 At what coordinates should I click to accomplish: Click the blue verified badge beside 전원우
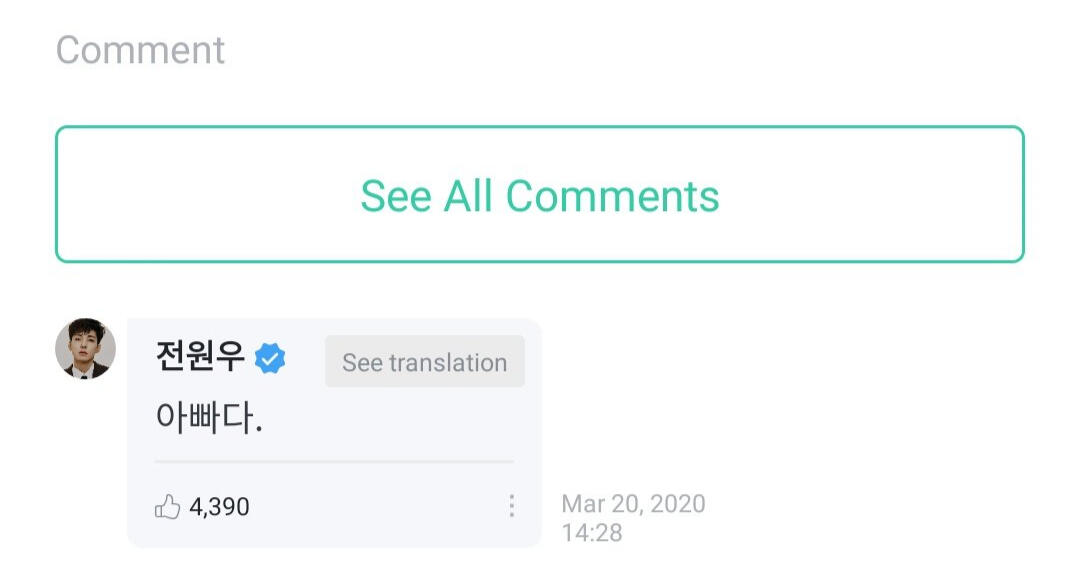click(270, 359)
